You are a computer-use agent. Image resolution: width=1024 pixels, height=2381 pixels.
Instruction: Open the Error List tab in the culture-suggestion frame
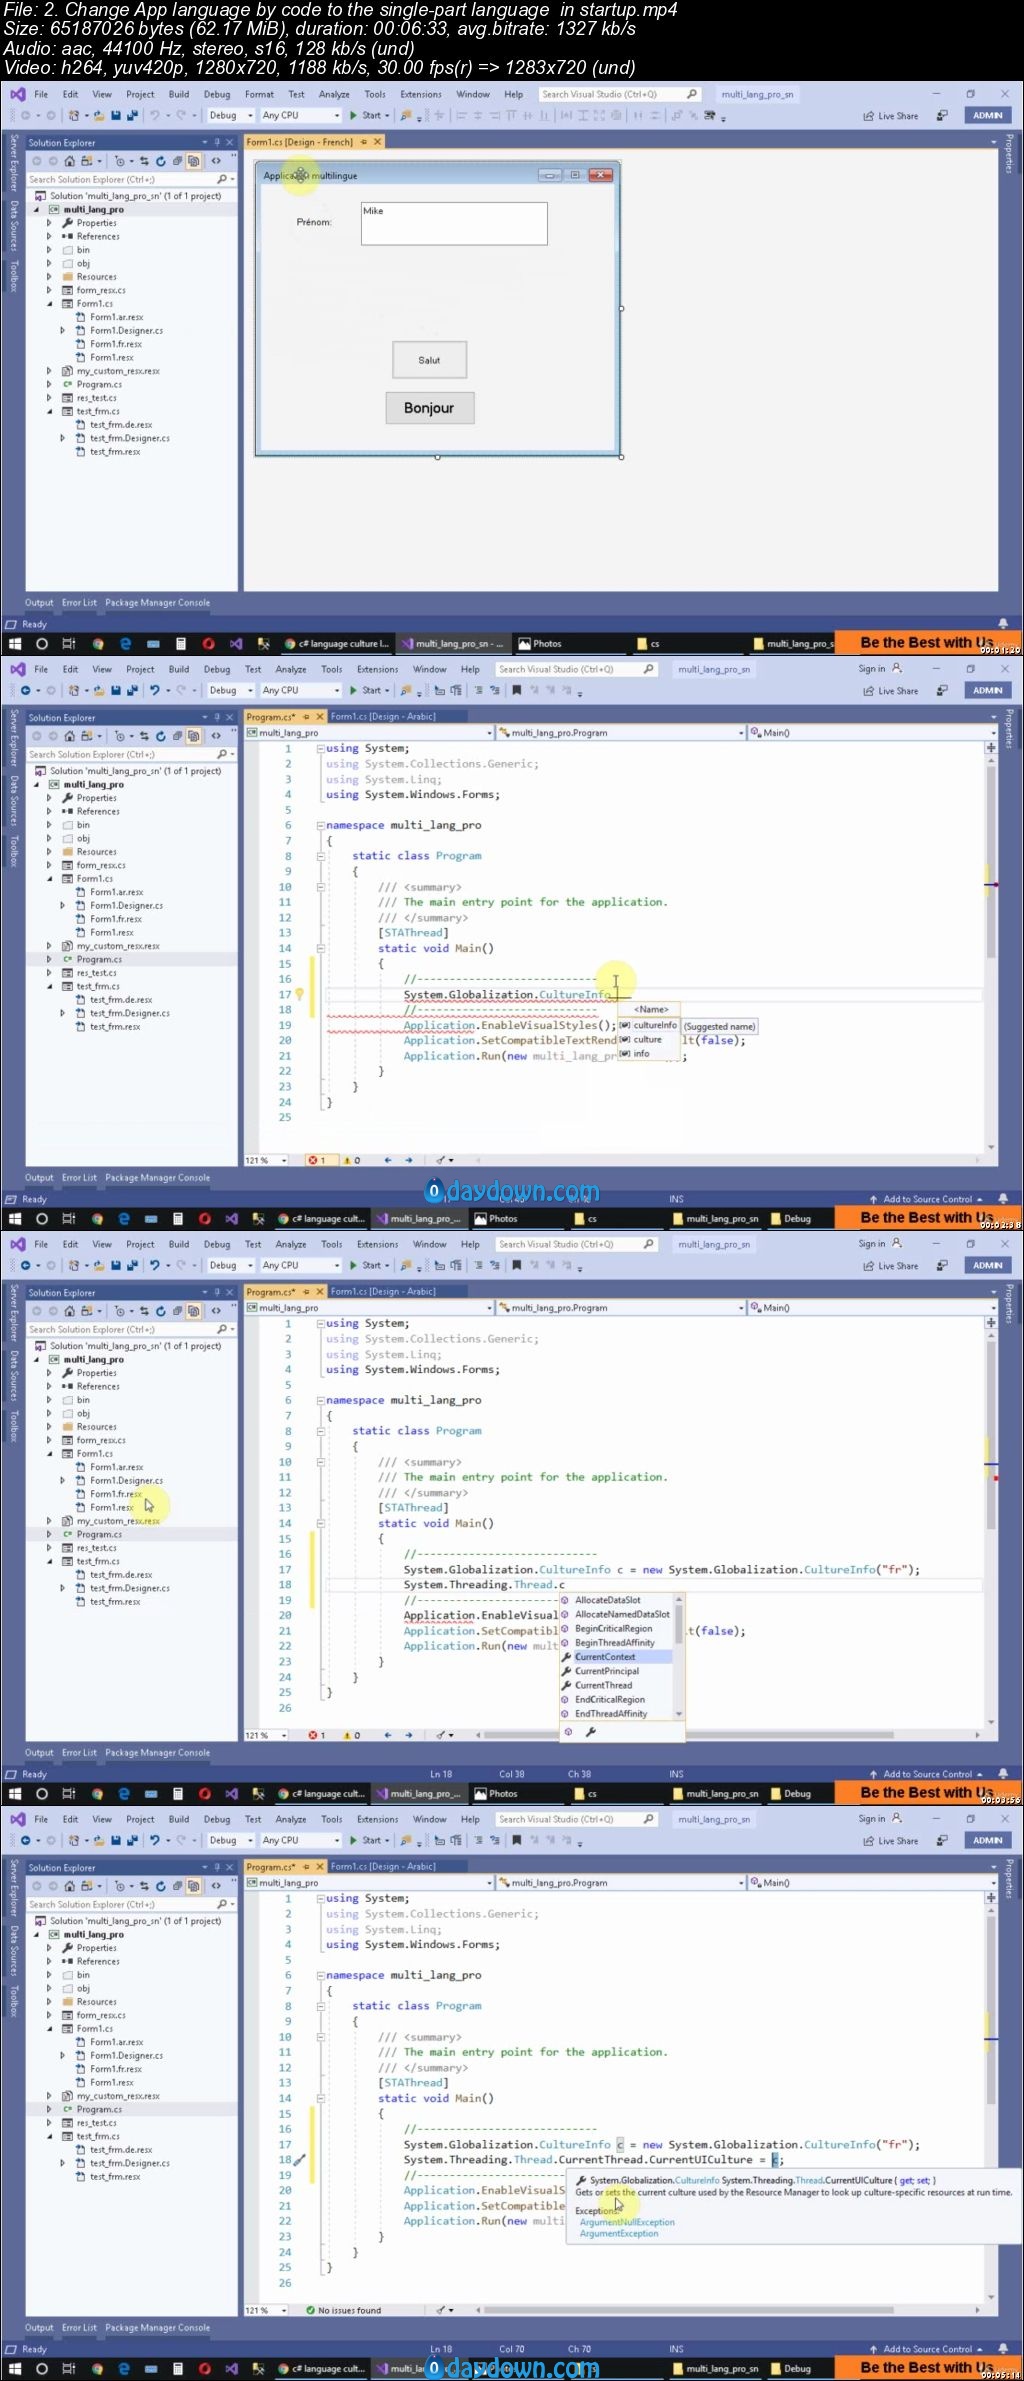tap(79, 1178)
